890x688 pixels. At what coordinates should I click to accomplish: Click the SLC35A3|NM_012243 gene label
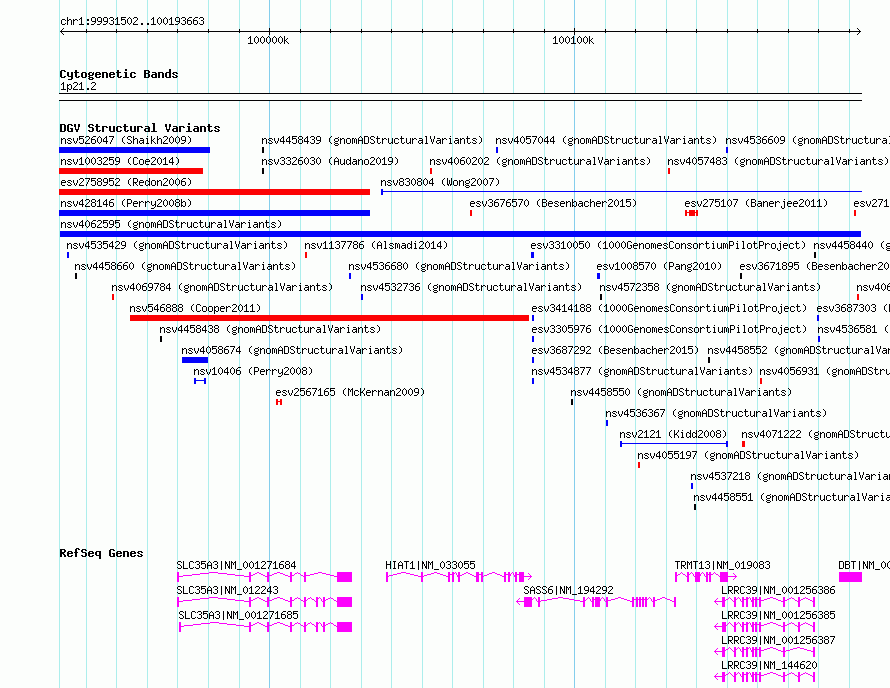(228, 590)
